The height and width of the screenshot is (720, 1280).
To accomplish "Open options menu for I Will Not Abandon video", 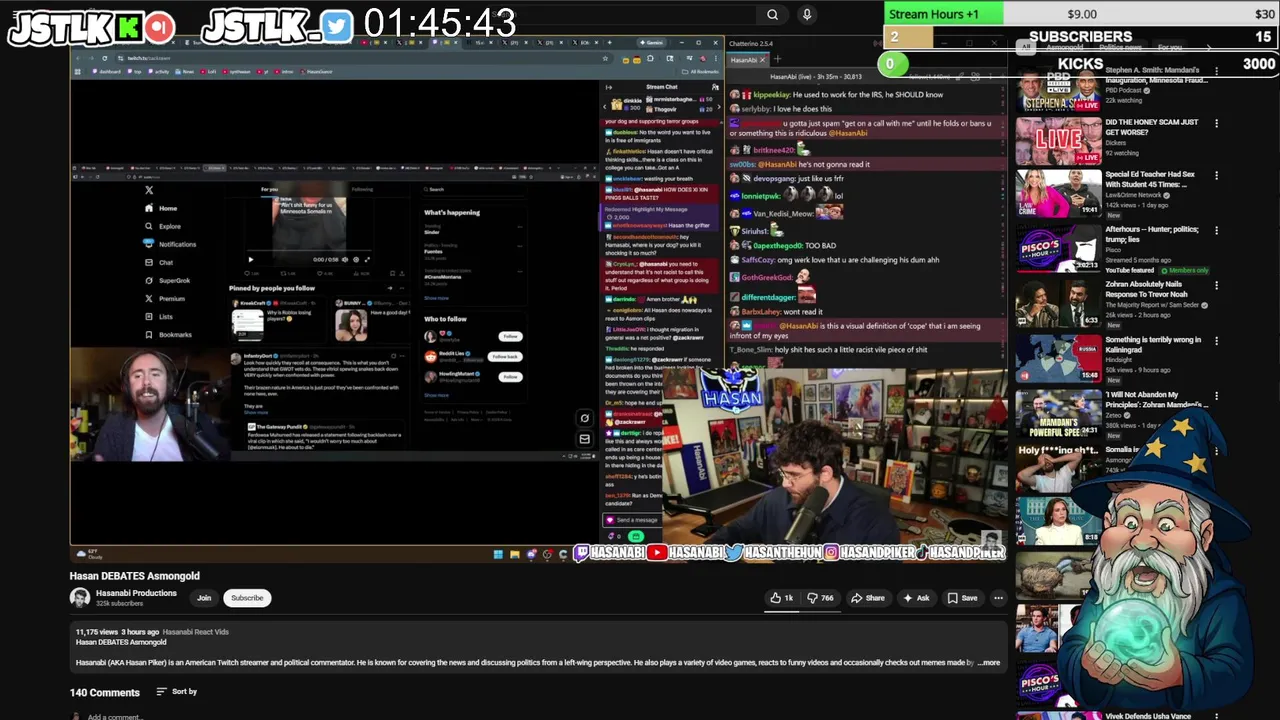I will (x=1216, y=396).
